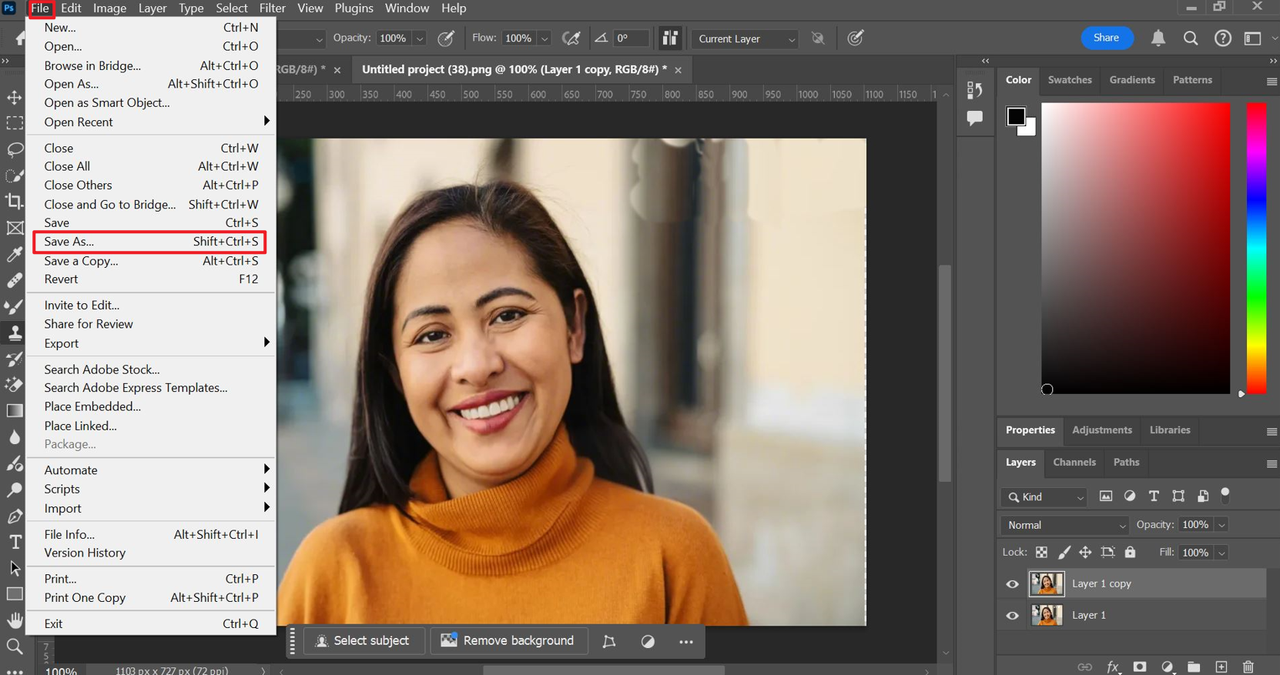The height and width of the screenshot is (675, 1280).
Task: Select the Blur tool
Action: pos(14,437)
